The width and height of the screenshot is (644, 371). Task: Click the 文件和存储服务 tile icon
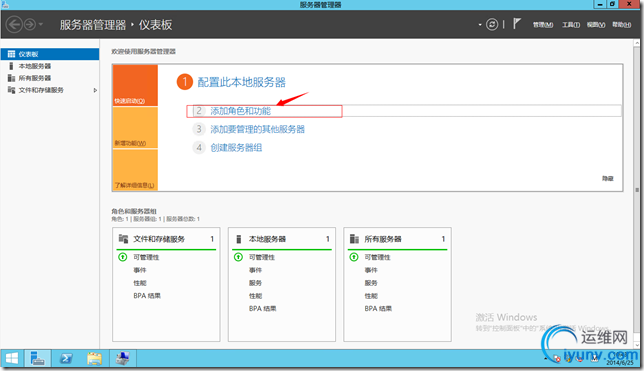pos(123,239)
